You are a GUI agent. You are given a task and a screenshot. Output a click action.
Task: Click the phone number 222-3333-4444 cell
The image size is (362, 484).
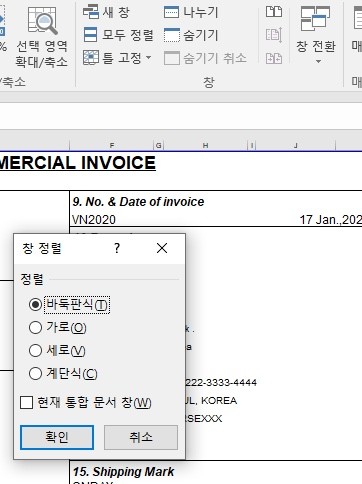pyautogui.click(x=221, y=382)
